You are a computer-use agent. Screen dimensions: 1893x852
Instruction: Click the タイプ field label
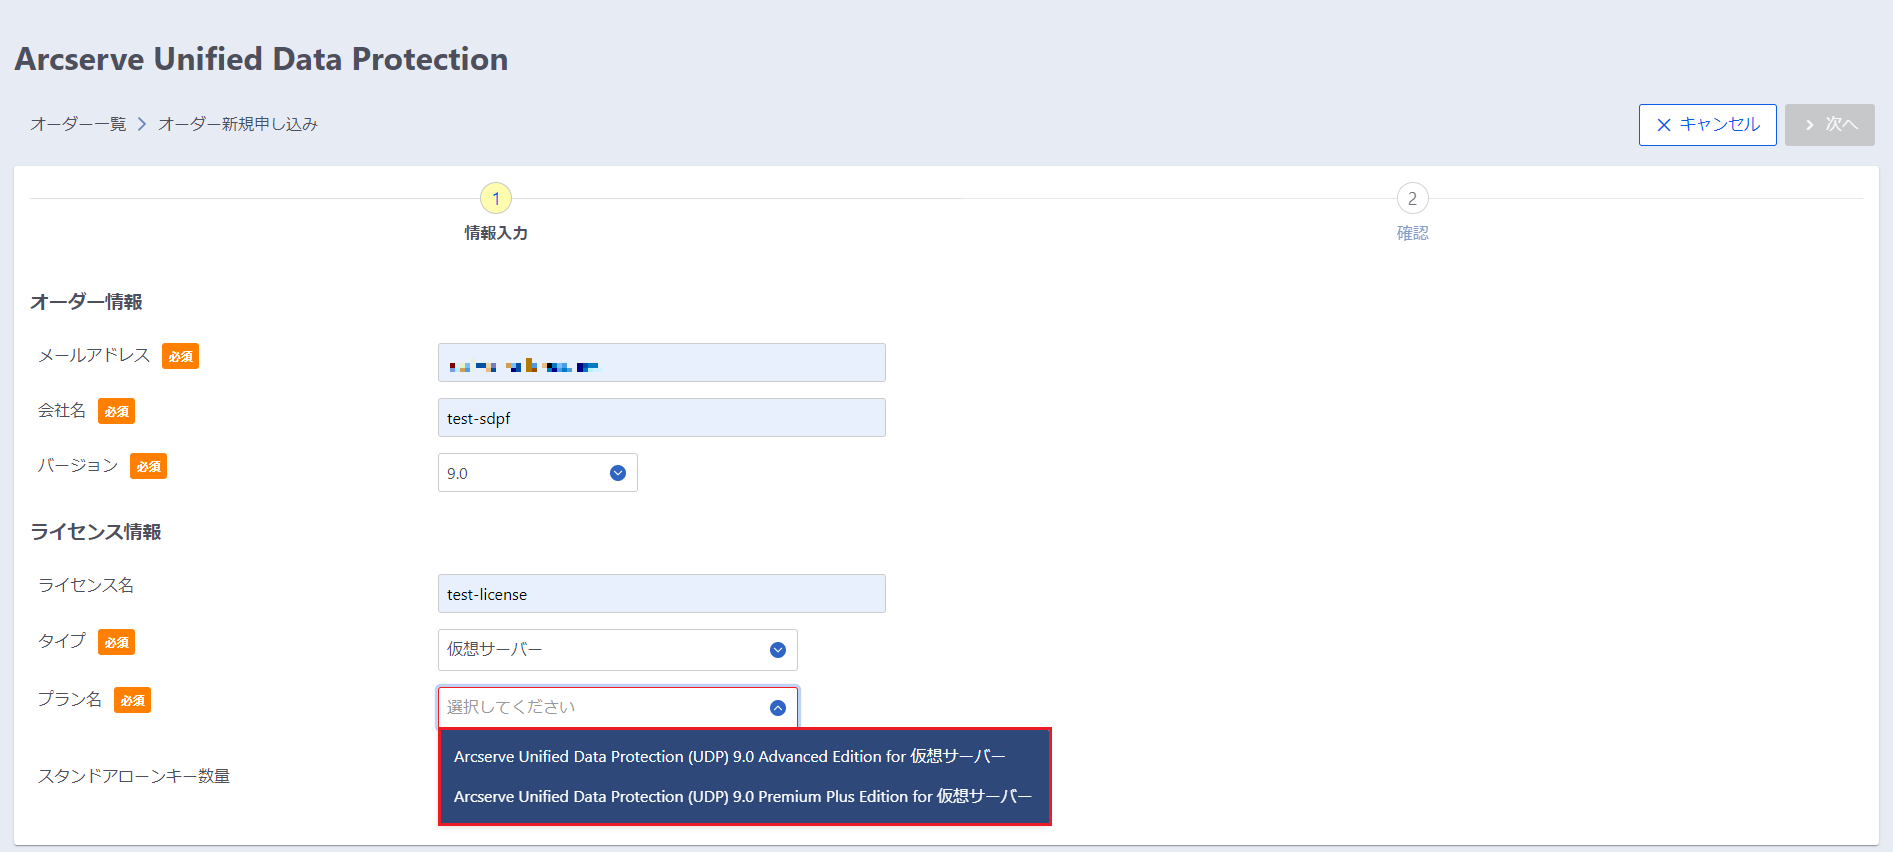tap(62, 641)
